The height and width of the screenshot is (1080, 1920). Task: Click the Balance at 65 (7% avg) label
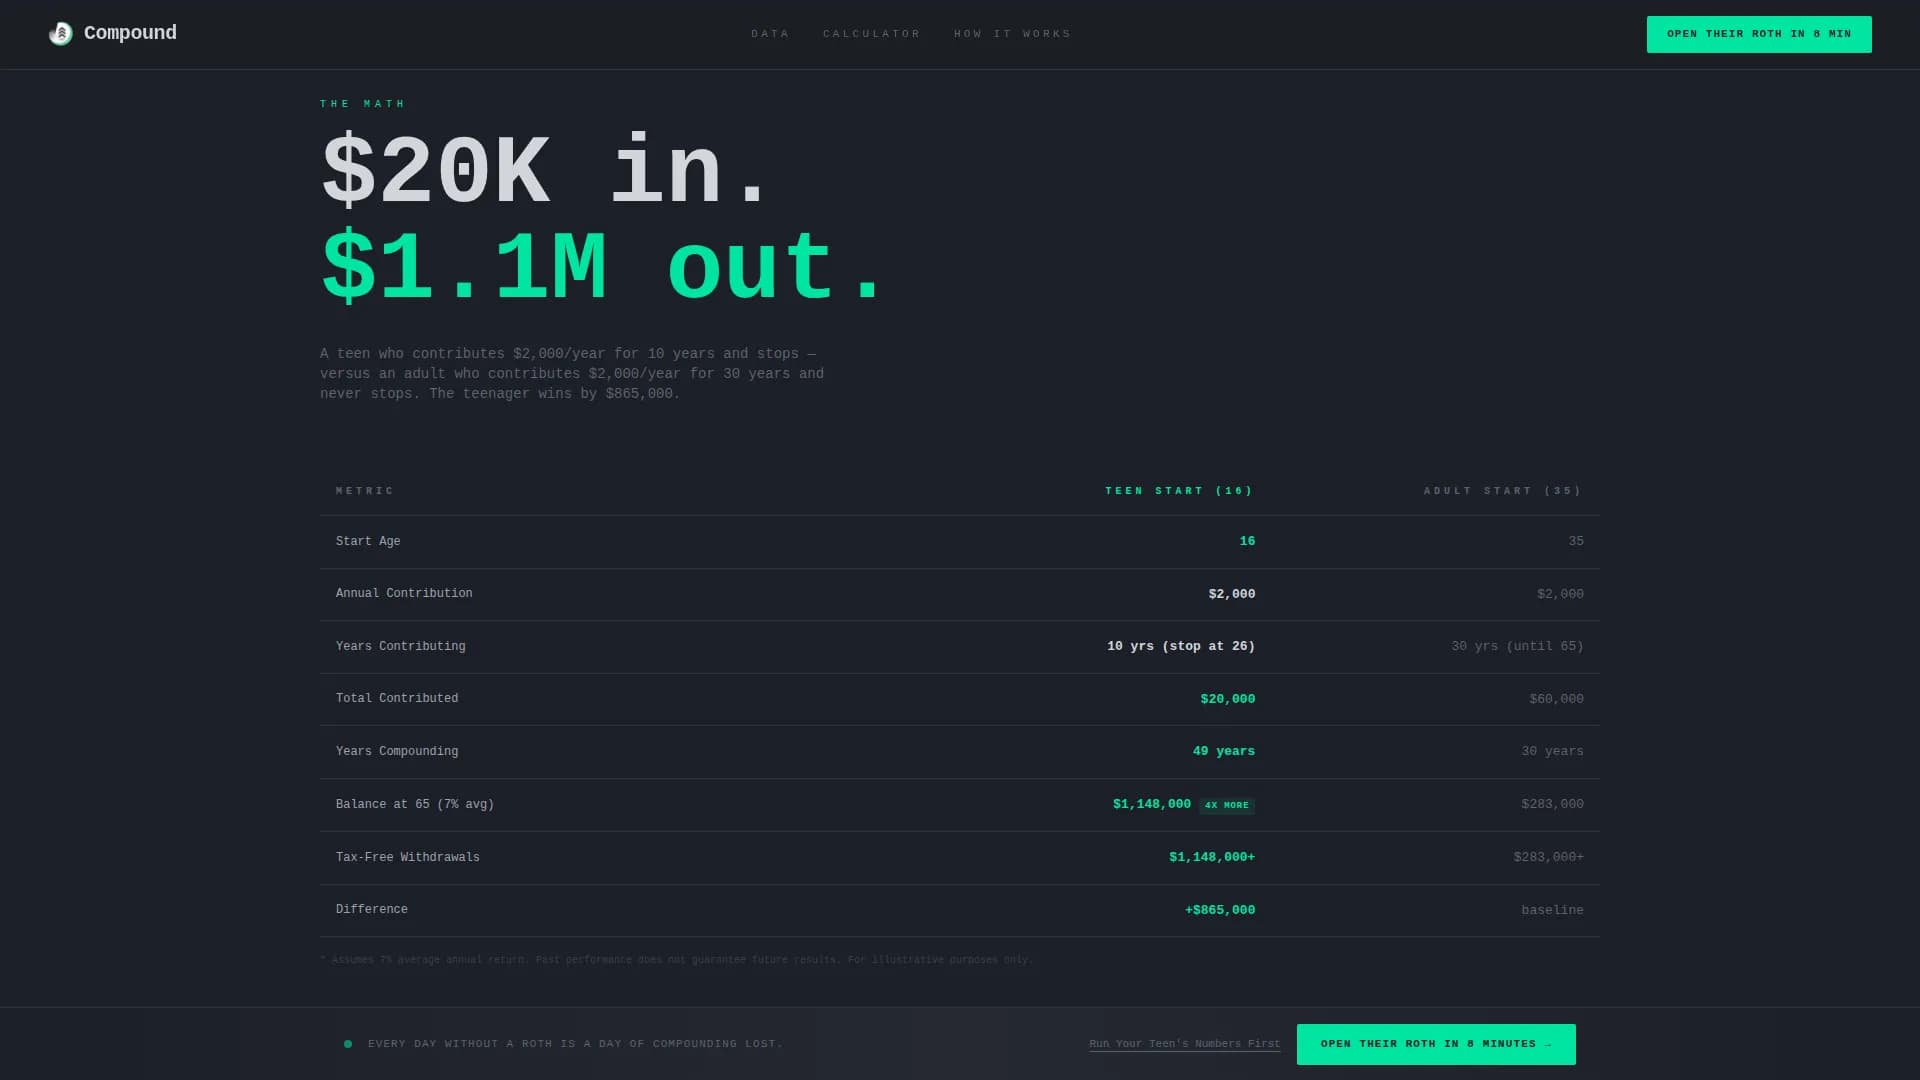pyautogui.click(x=415, y=804)
